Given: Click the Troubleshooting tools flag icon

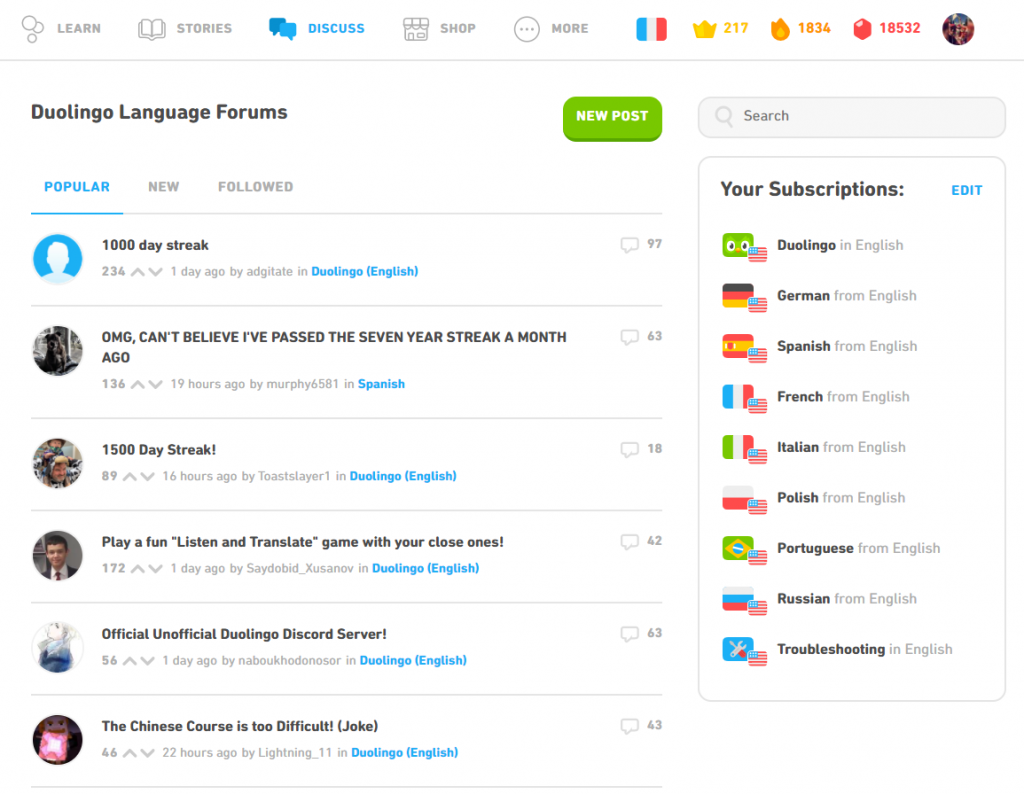Looking at the screenshot, I should (744, 651).
